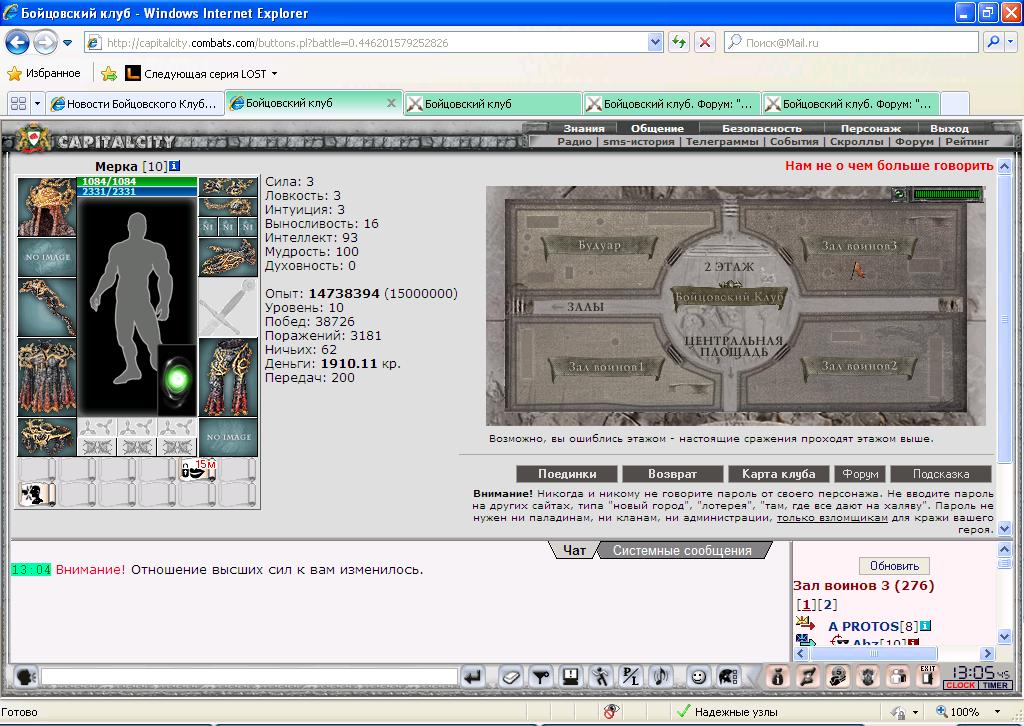Viewport: 1024px width, 726px height.
Task: Select the equipped gloves item slot
Action: click(x=229, y=258)
